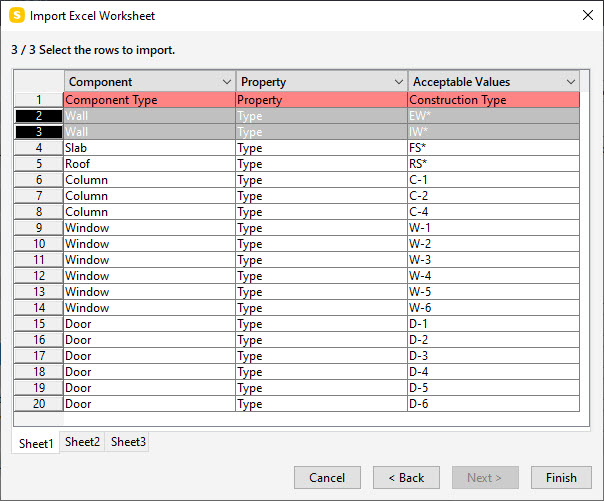Select row header 20

[x=39, y=404]
